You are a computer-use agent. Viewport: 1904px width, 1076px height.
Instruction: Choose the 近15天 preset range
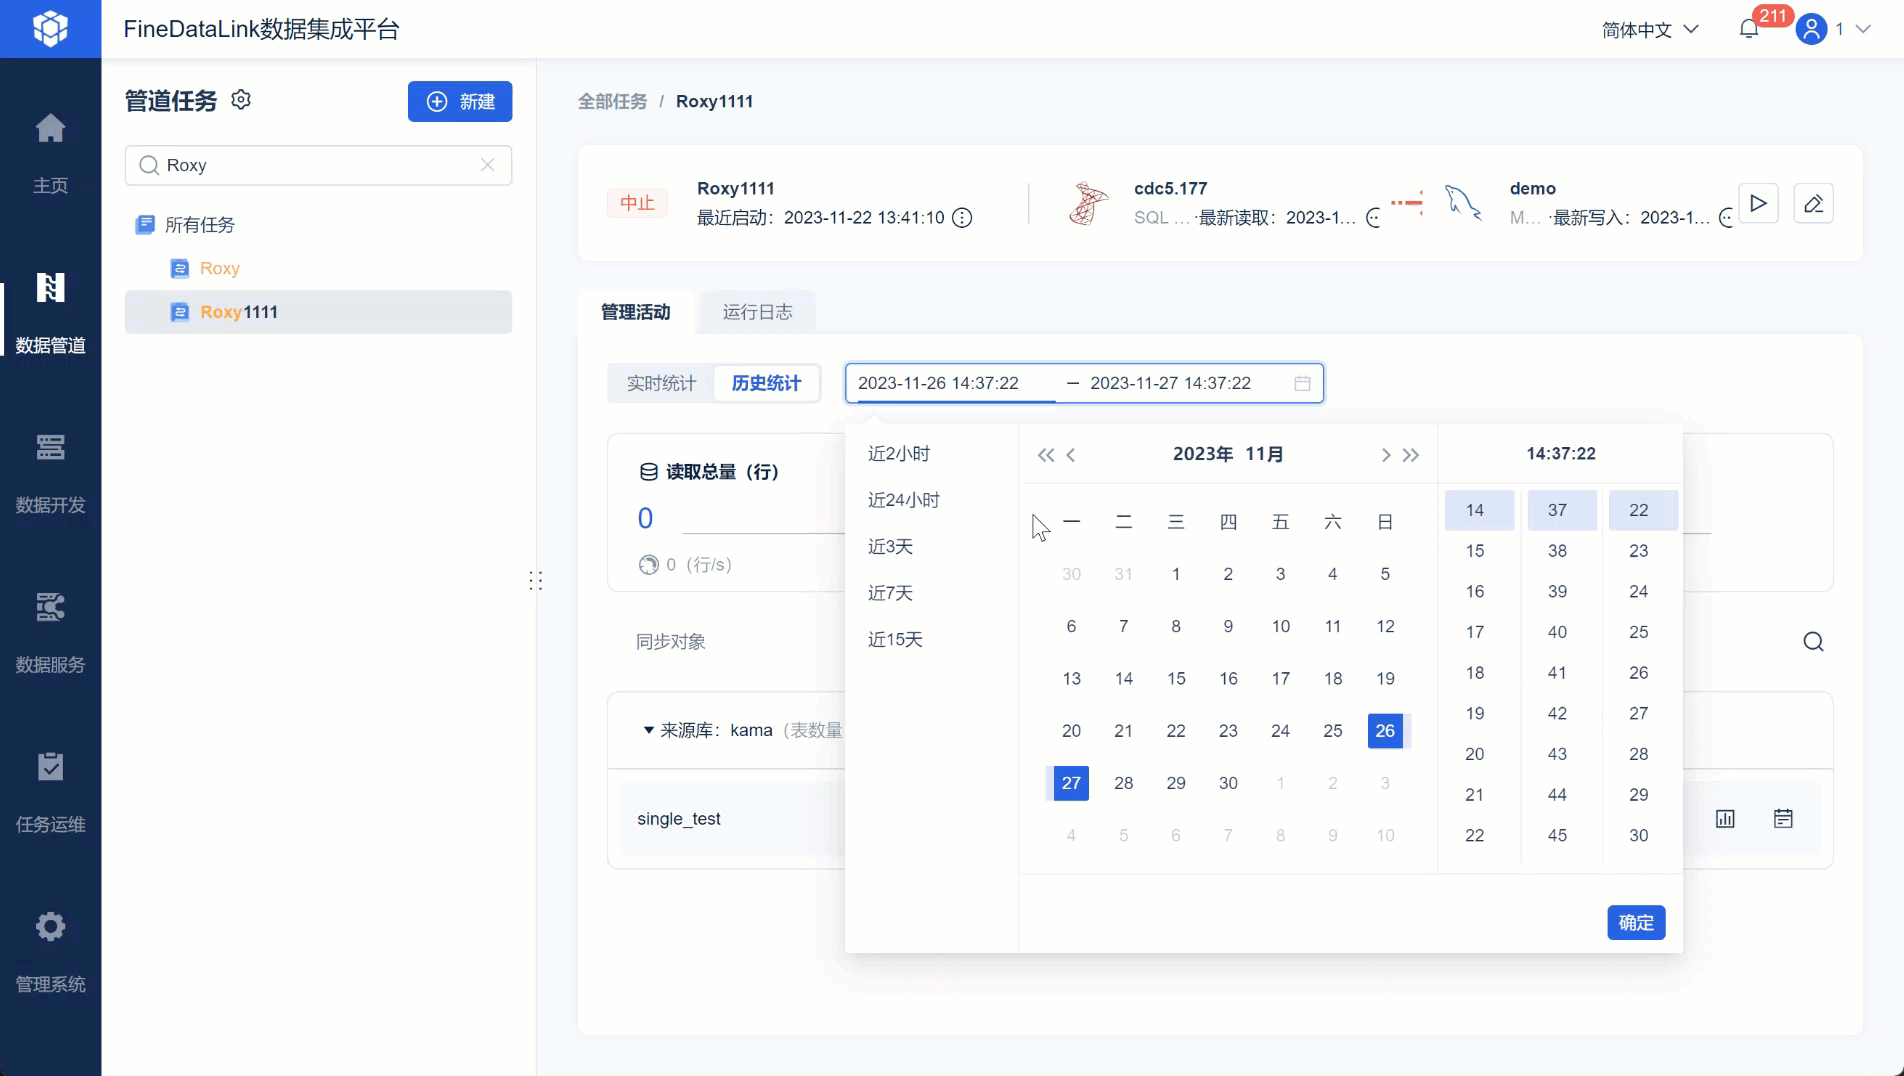click(x=895, y=640)
